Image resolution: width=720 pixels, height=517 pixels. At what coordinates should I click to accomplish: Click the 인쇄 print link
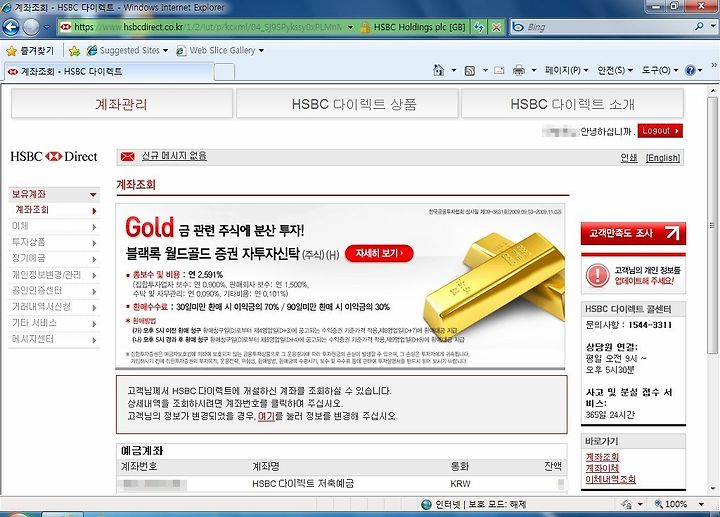[629, 157]
